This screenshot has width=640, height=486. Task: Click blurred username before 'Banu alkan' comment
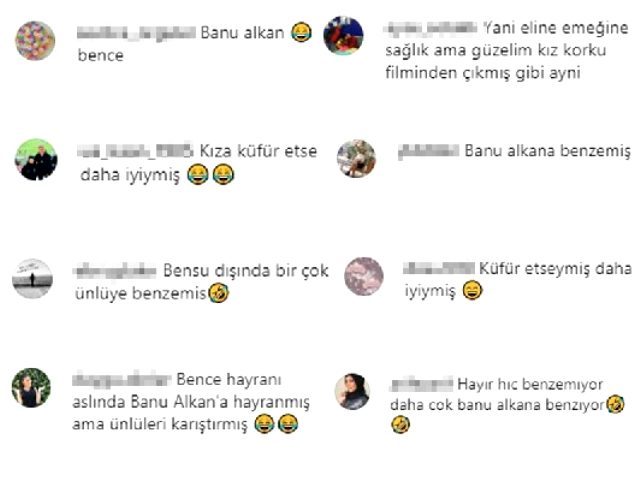[136, 33]
